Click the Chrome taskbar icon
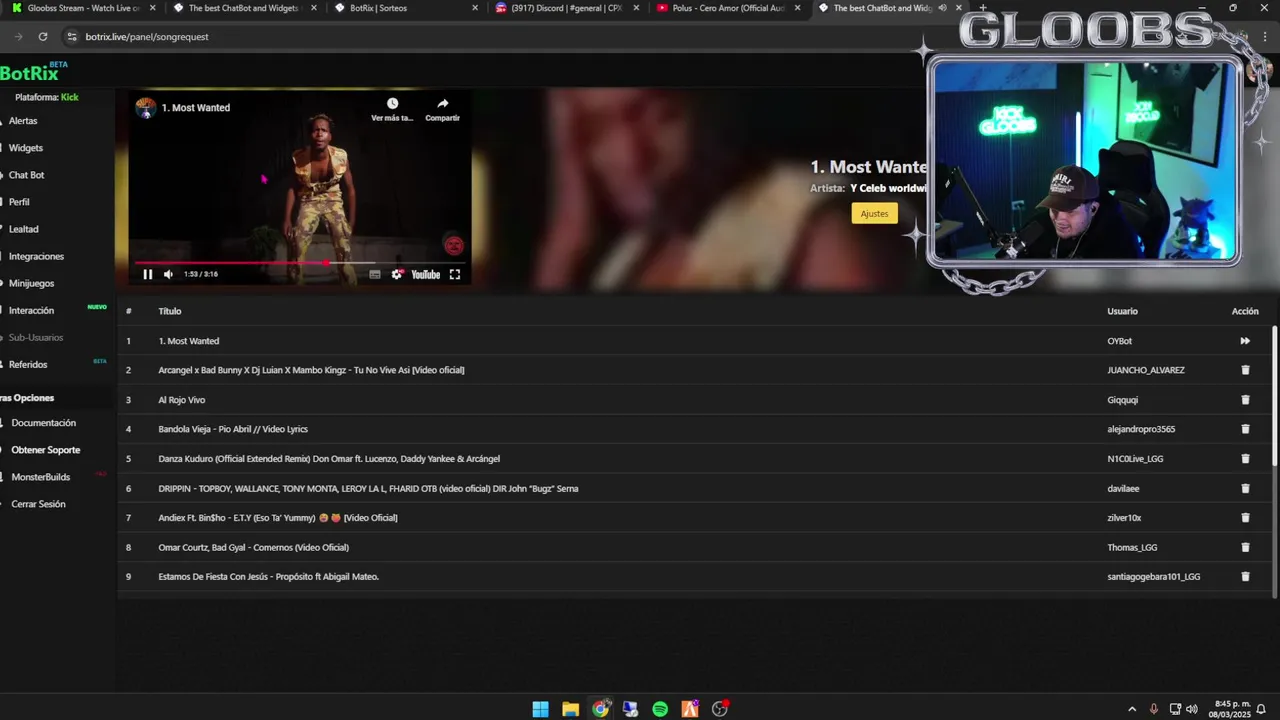This screenshot has height=720, width=1280. click(600, 709)
